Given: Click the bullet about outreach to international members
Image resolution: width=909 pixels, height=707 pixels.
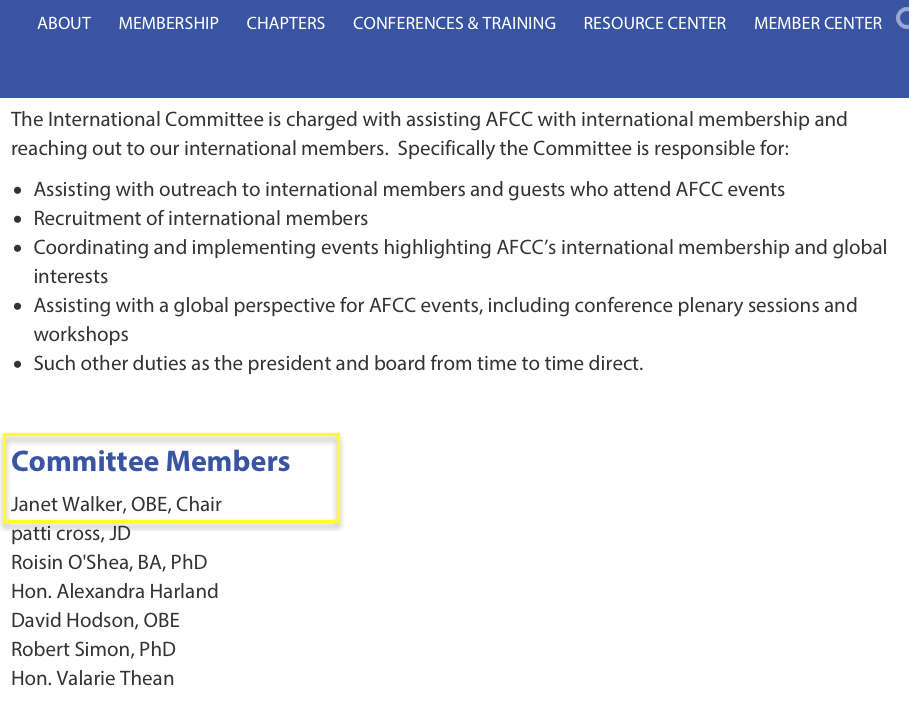Looking at the screenshot, I should click(x=409, y=189).
